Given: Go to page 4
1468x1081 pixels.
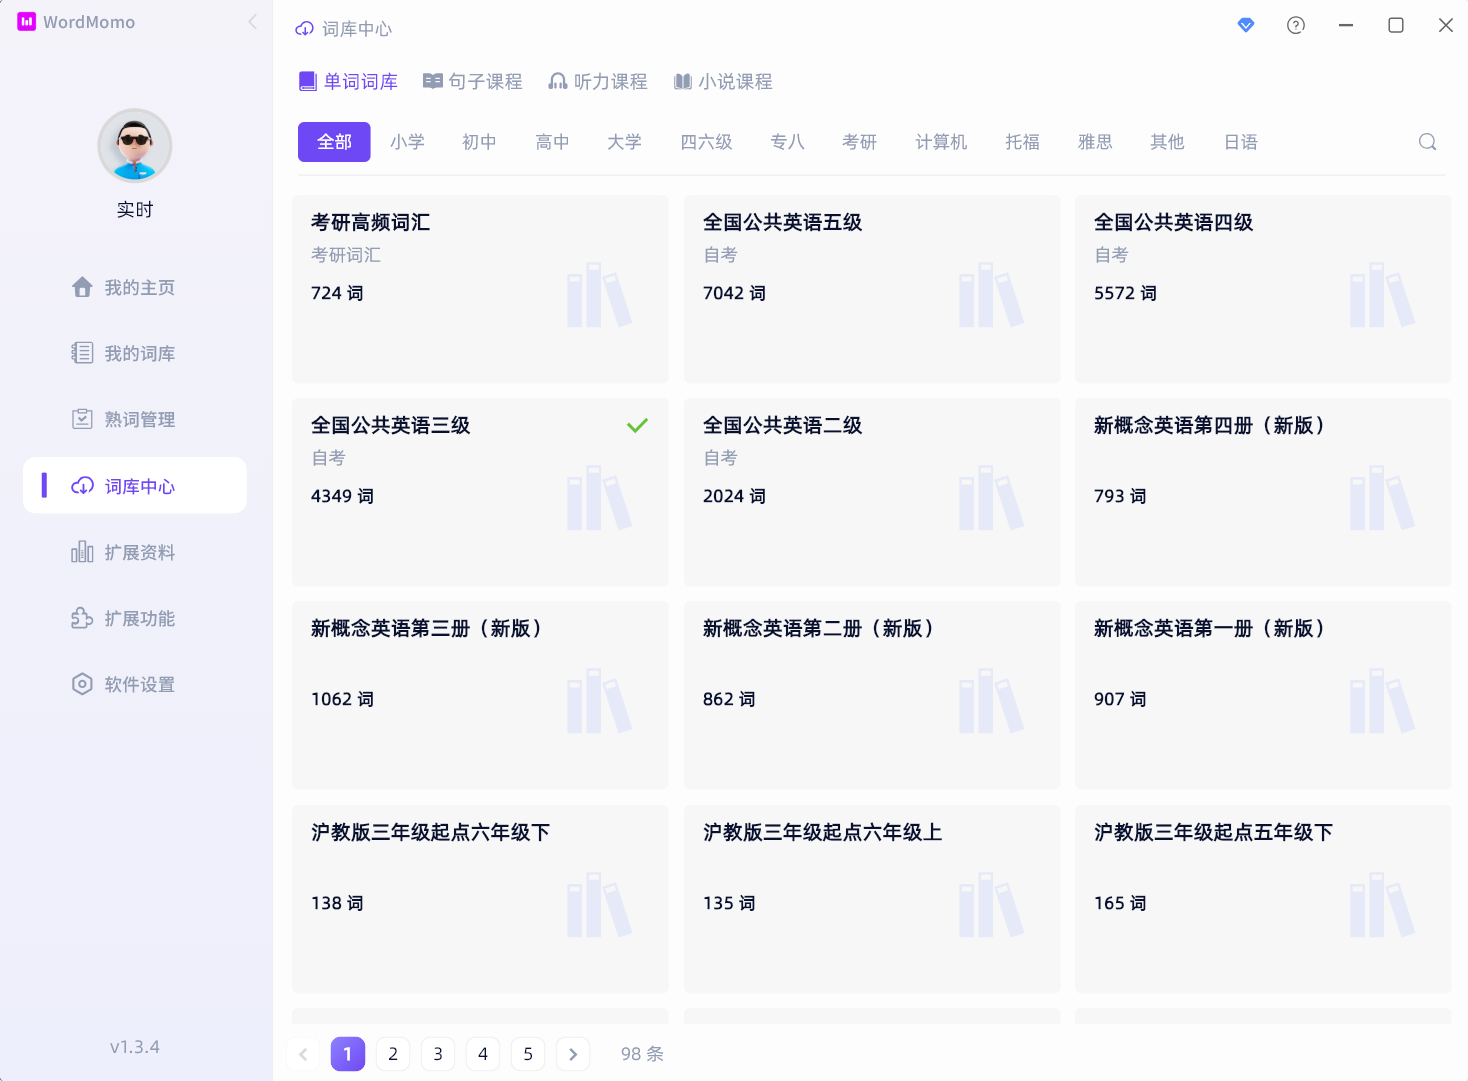Looking at the screenshot, I should tap(483, 1054).
